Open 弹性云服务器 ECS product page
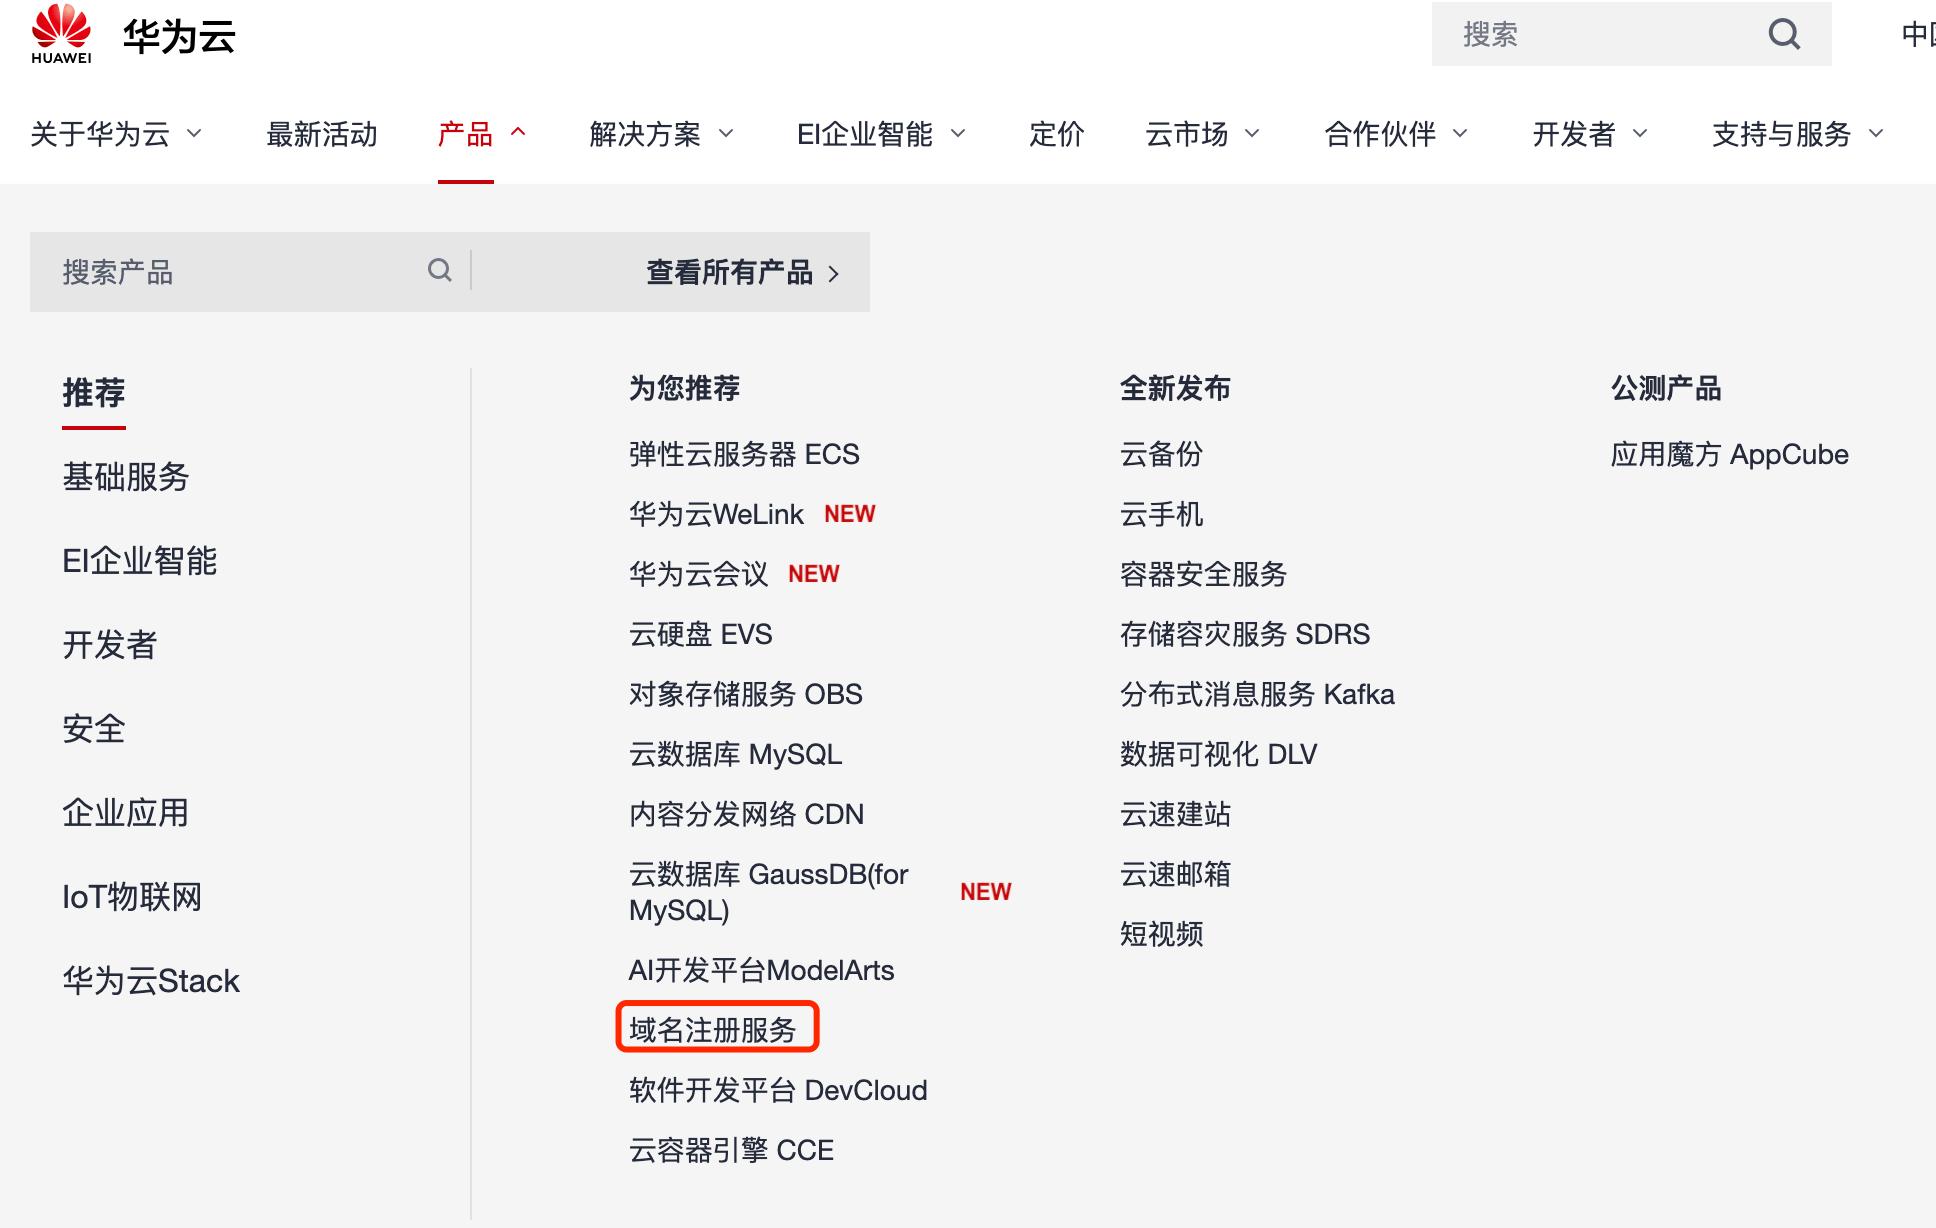 tap(742, 454)
